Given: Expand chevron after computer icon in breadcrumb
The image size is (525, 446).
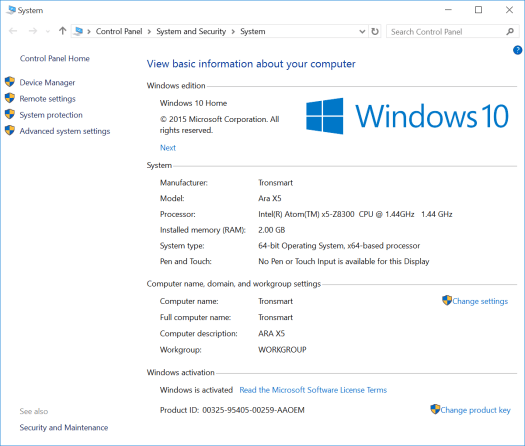Looking at the screenshot, I should 89,32.
